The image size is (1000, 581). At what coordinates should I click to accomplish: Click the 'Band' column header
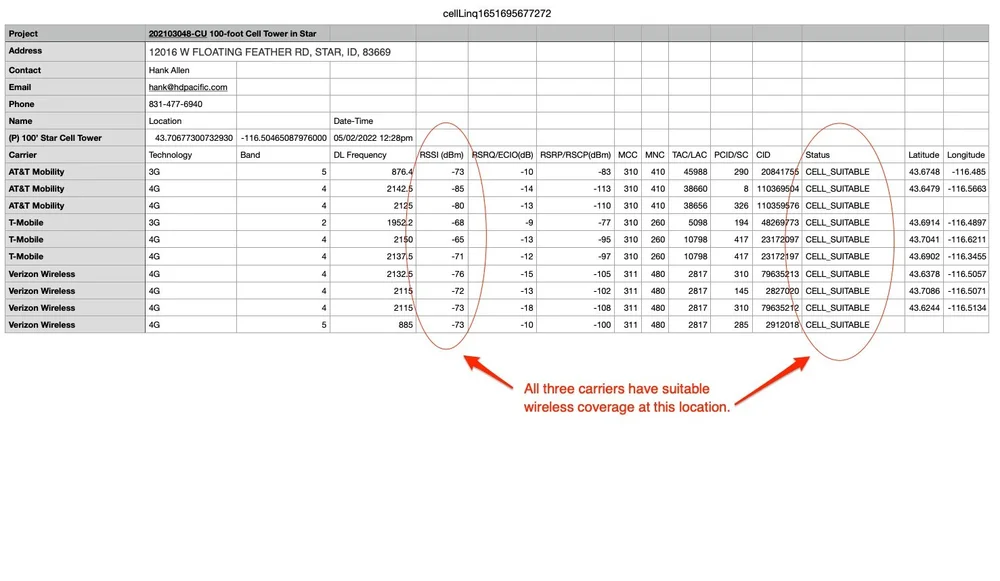250,155
